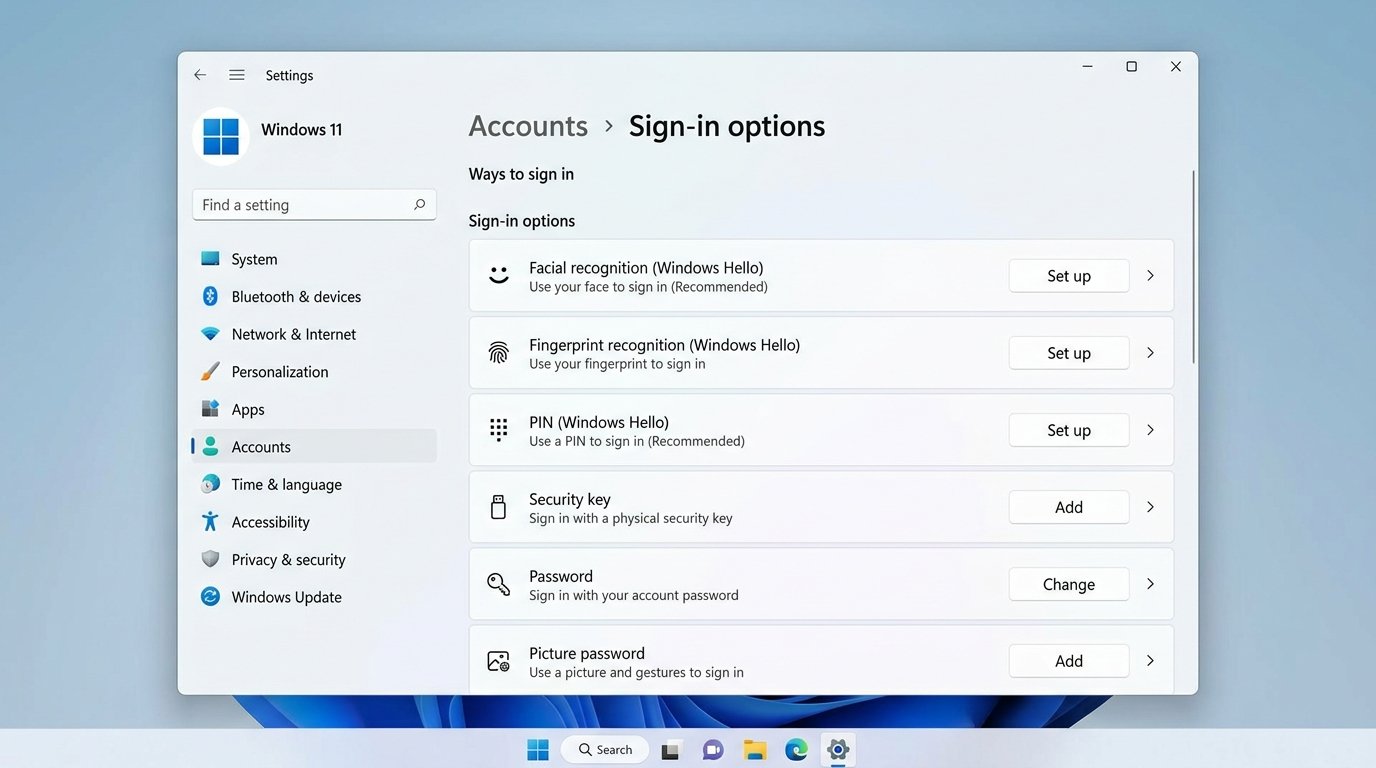Screen dimensions: 1376x768
Task: Click the picture password image icon
Action: click(x=498, y=661)
